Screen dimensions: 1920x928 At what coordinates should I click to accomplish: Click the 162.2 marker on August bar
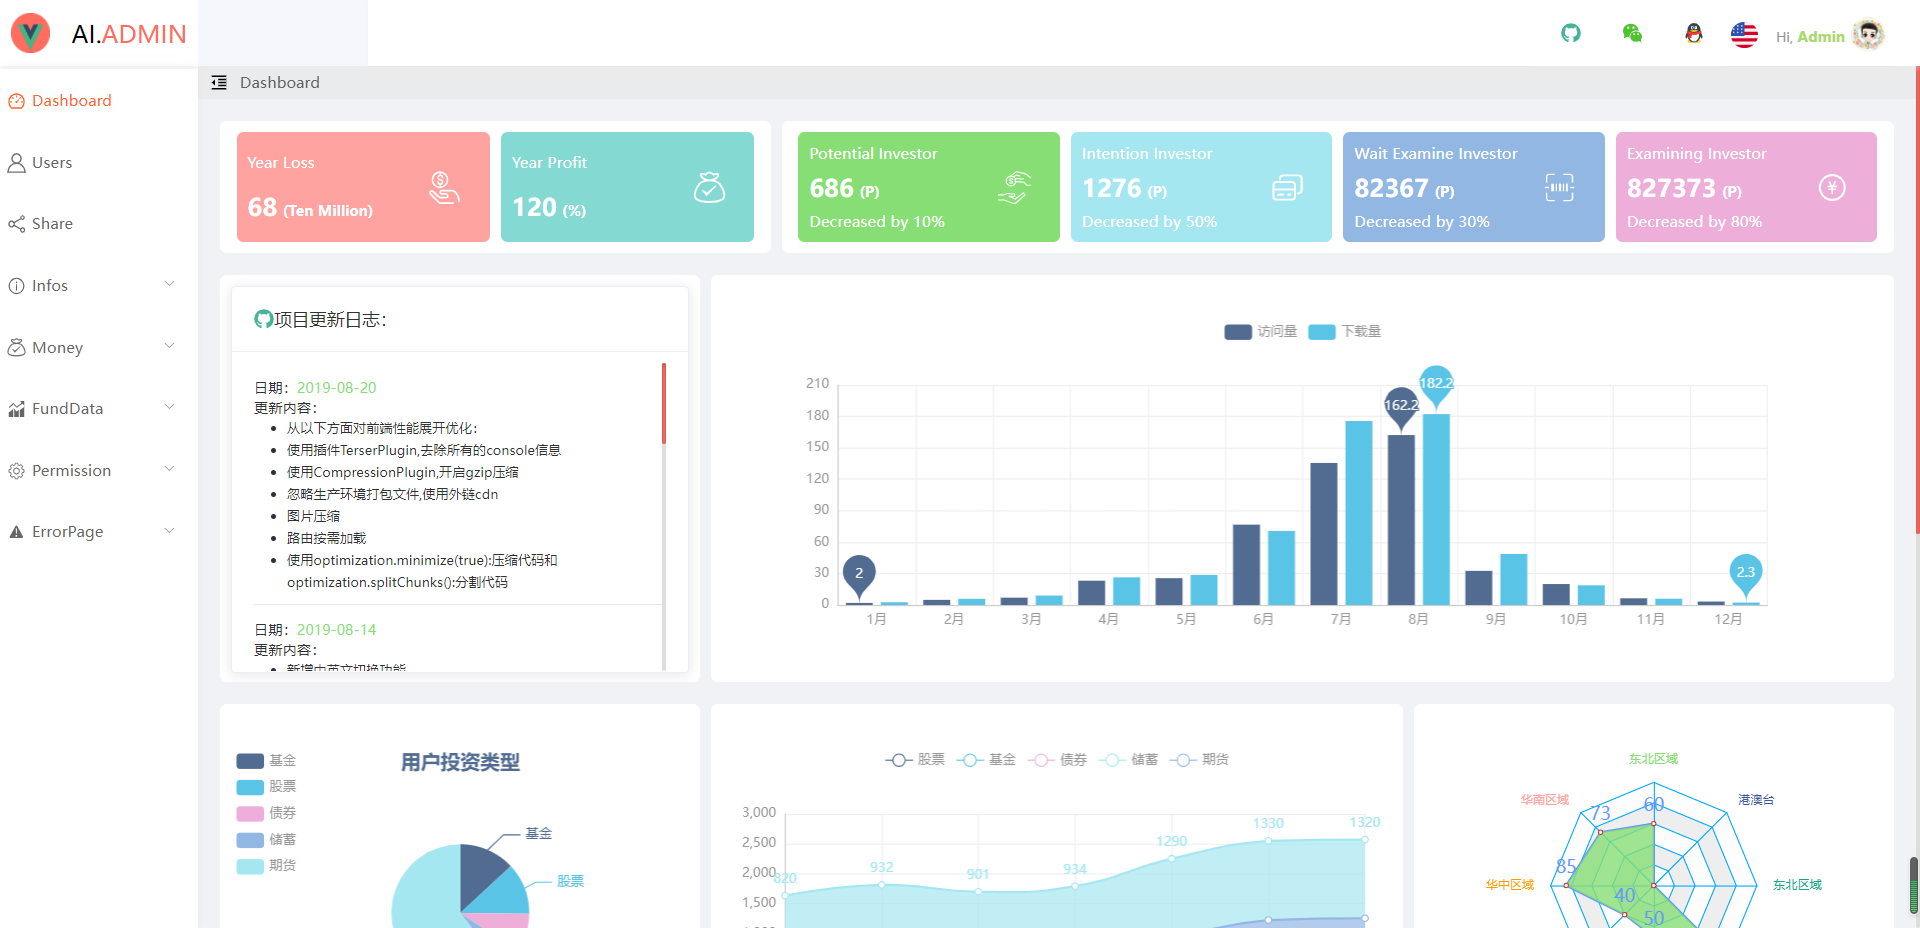1401,406
